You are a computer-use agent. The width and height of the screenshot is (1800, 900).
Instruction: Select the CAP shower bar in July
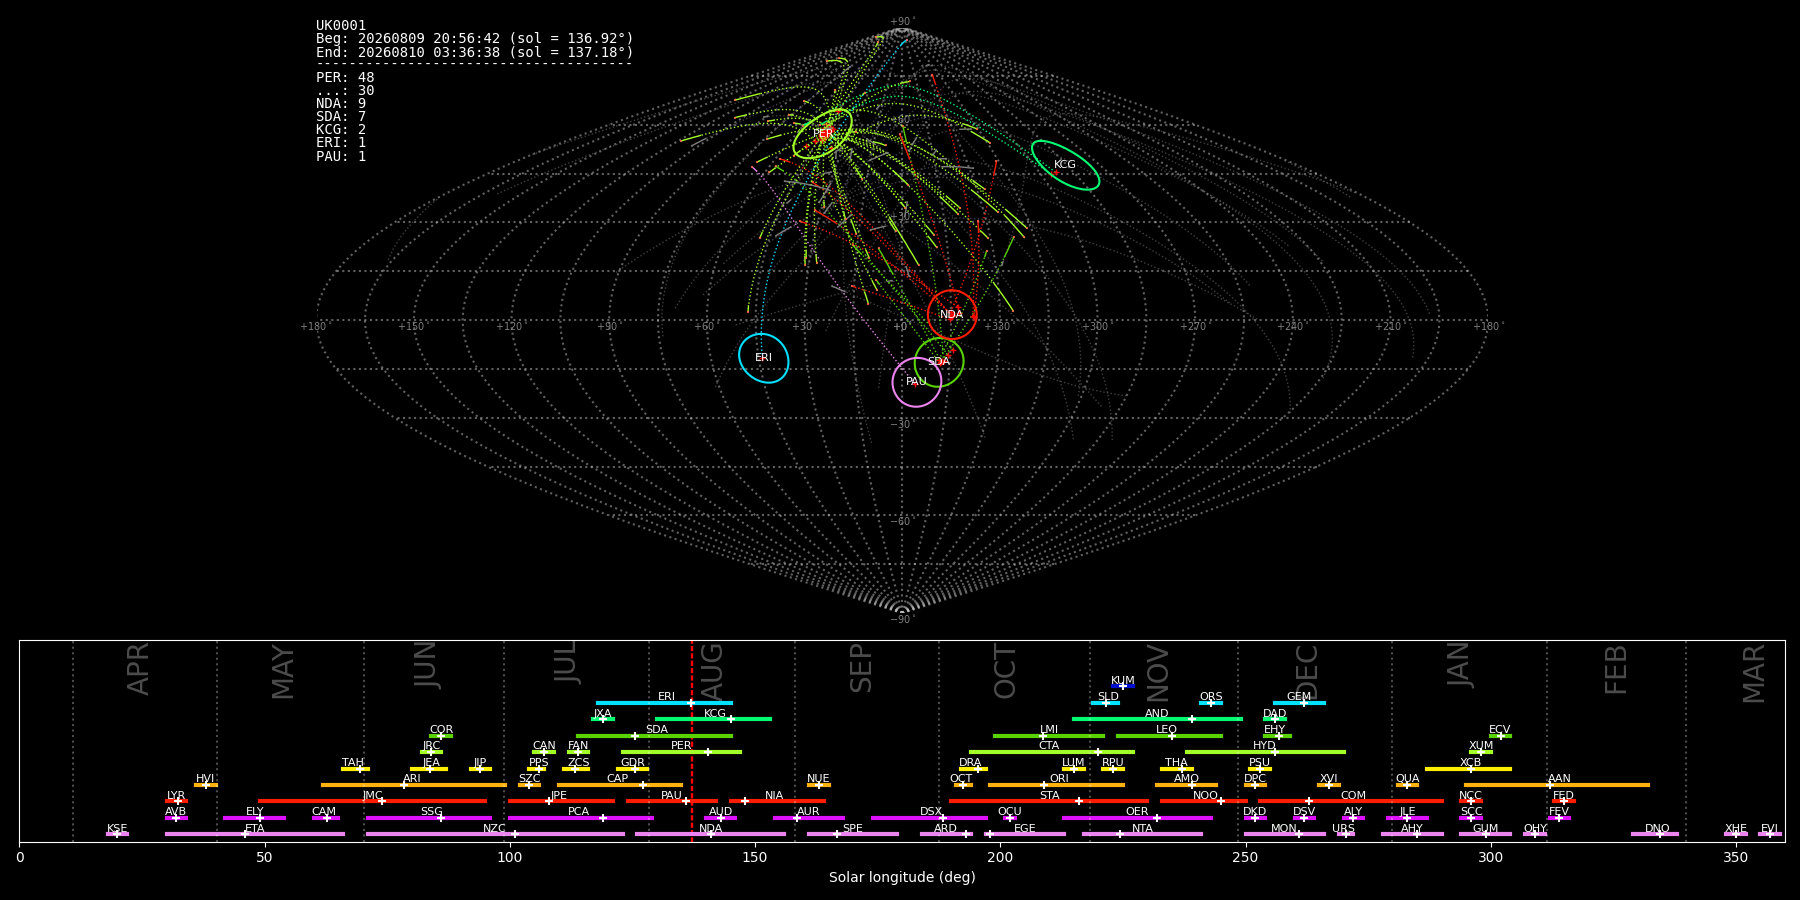620,785
